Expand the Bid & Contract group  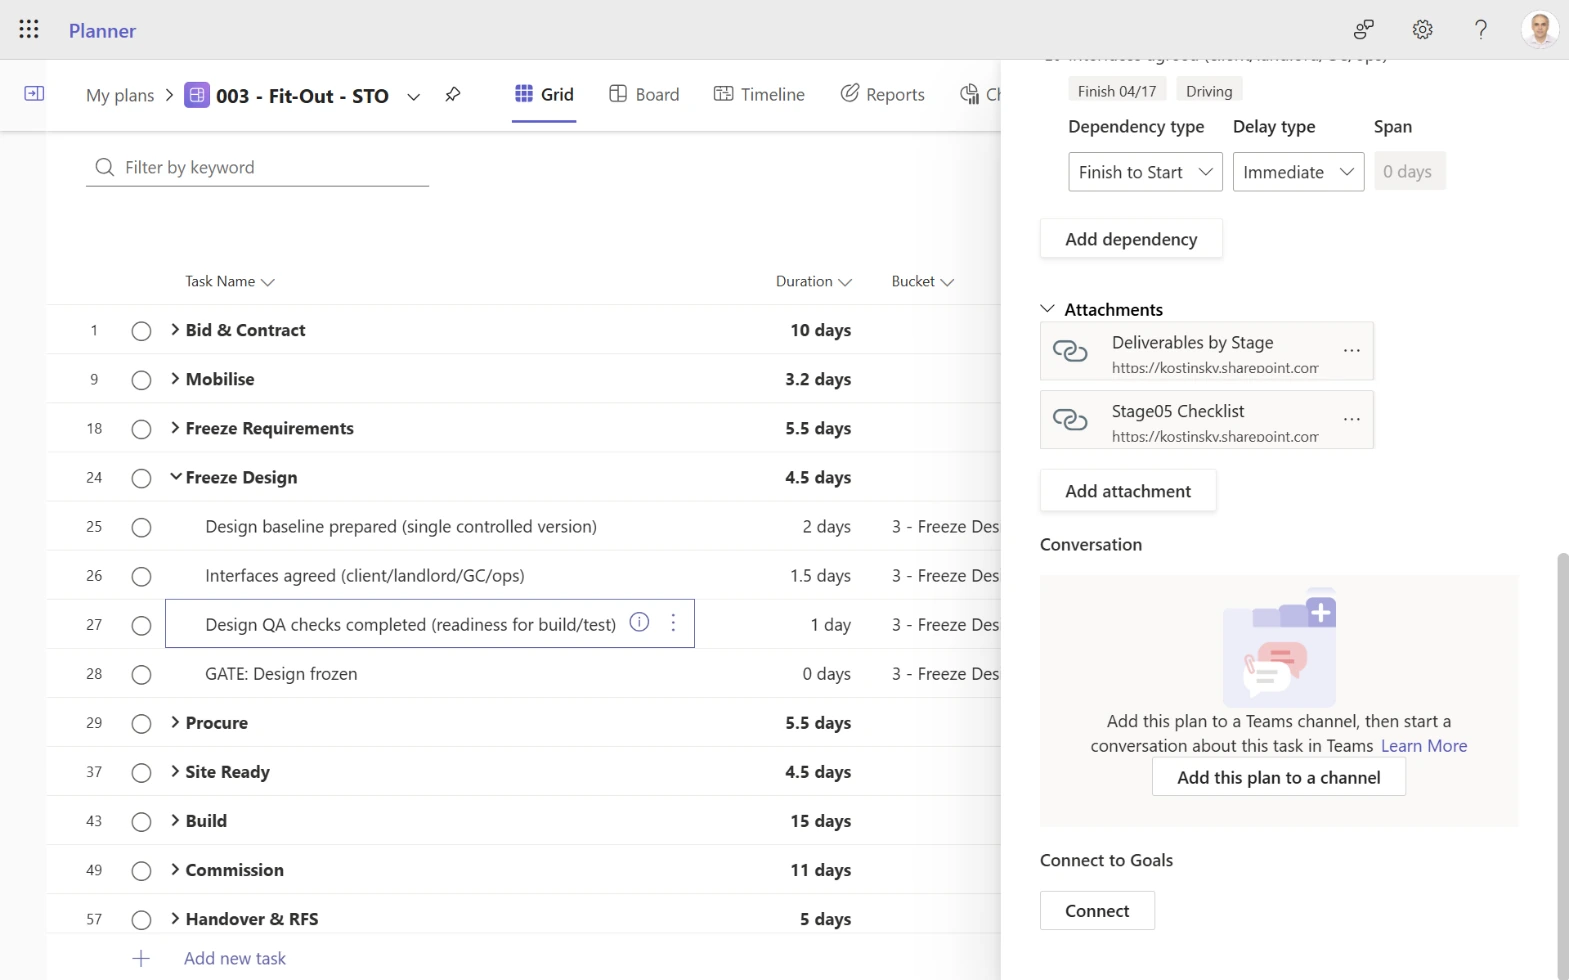(175, 329)
